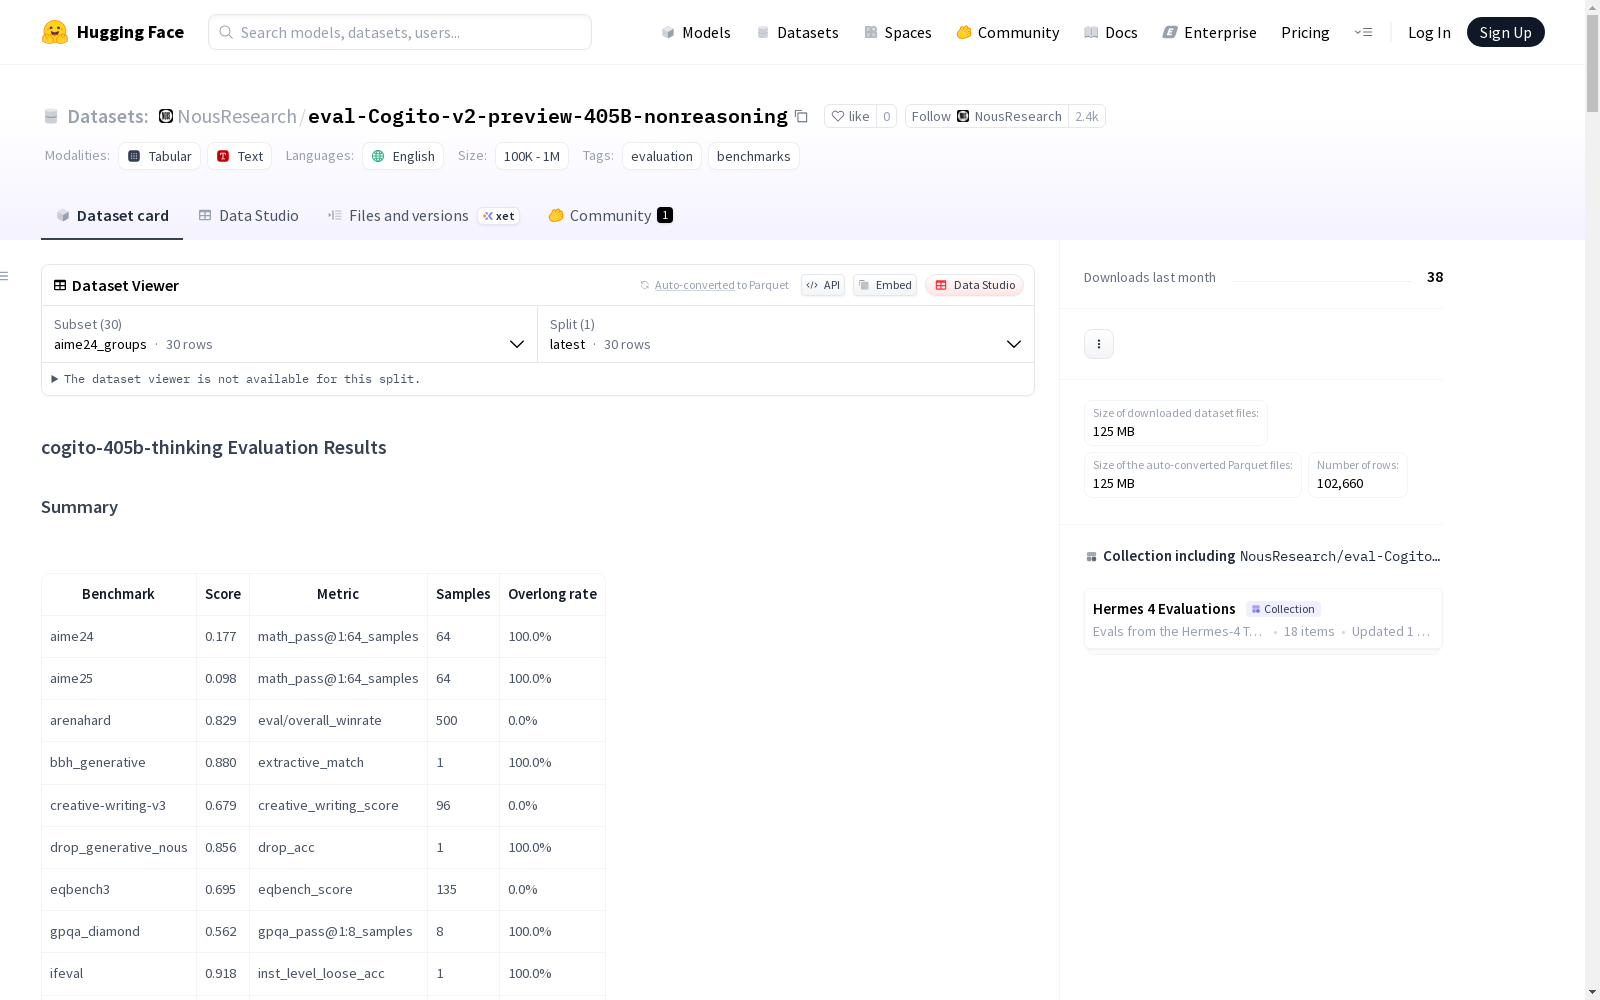Click the Hugging Face logo
The image size is (1600, 1000).
pos(113,32)
